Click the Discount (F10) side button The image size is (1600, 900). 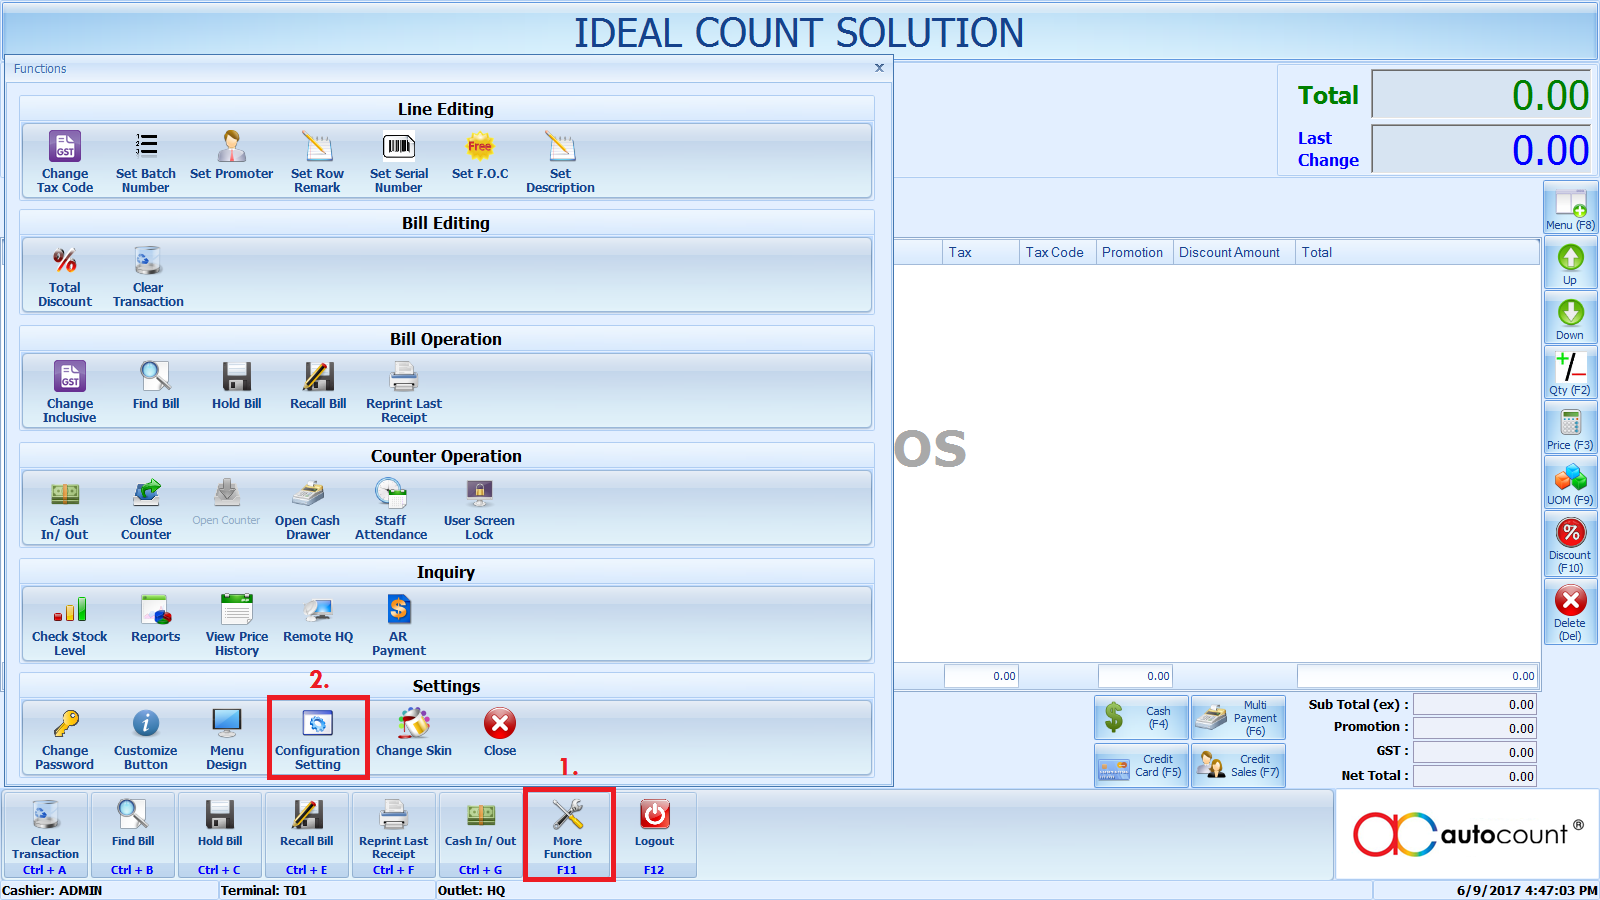click(x=1570, y=544)
